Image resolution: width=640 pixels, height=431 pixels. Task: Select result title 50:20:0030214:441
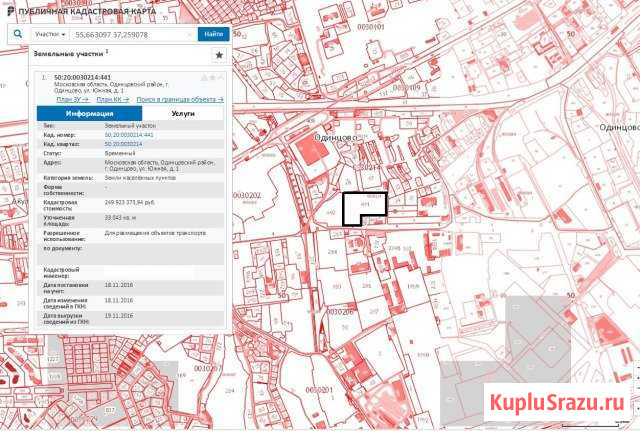tap(82, 77)
